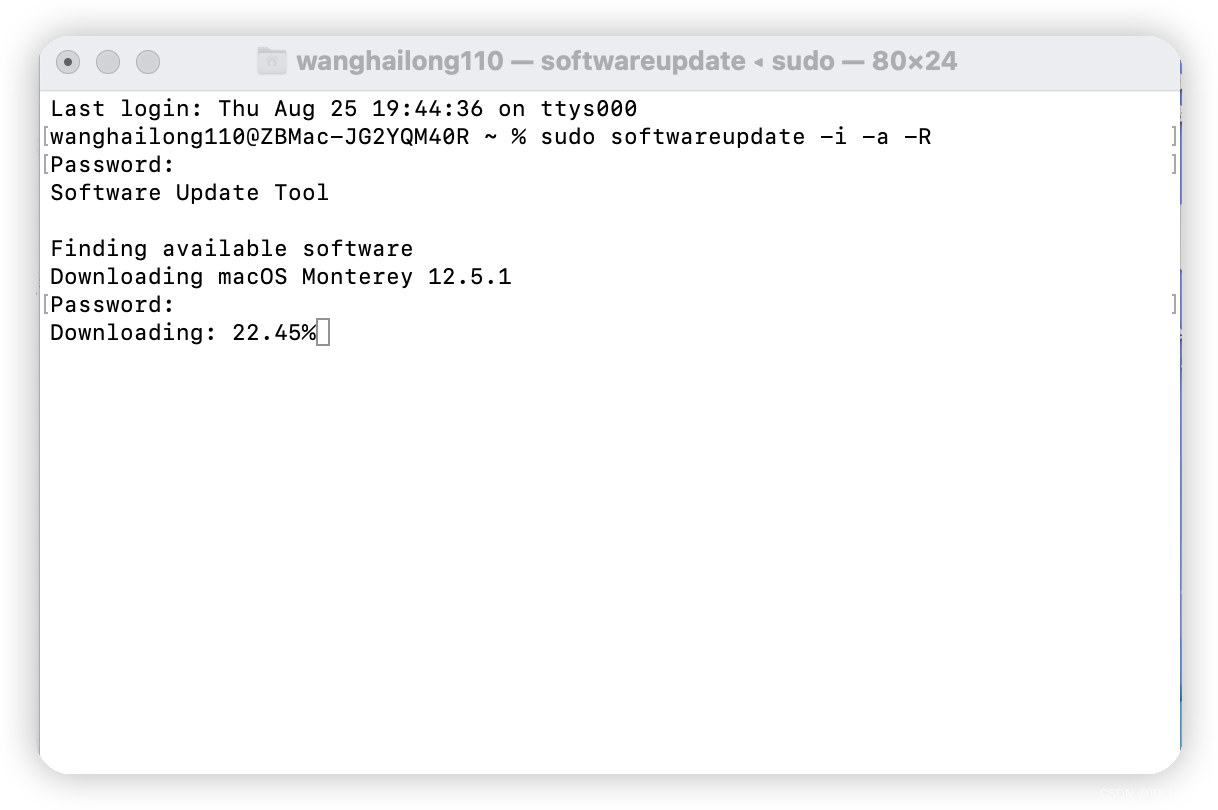Click the green zoom traffic light icon

[x=148, y=62]
